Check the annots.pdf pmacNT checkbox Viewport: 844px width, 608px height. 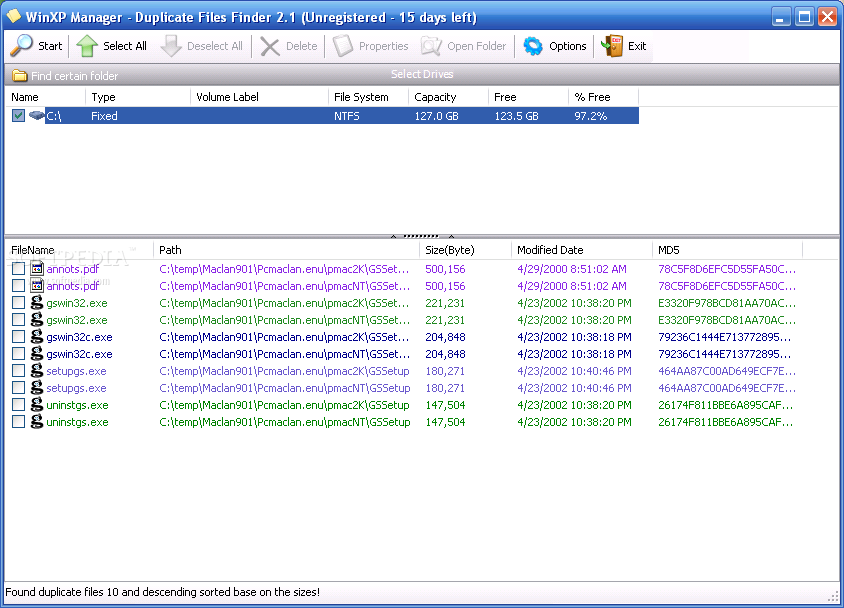pyautogui.click(x=18, y=286)
